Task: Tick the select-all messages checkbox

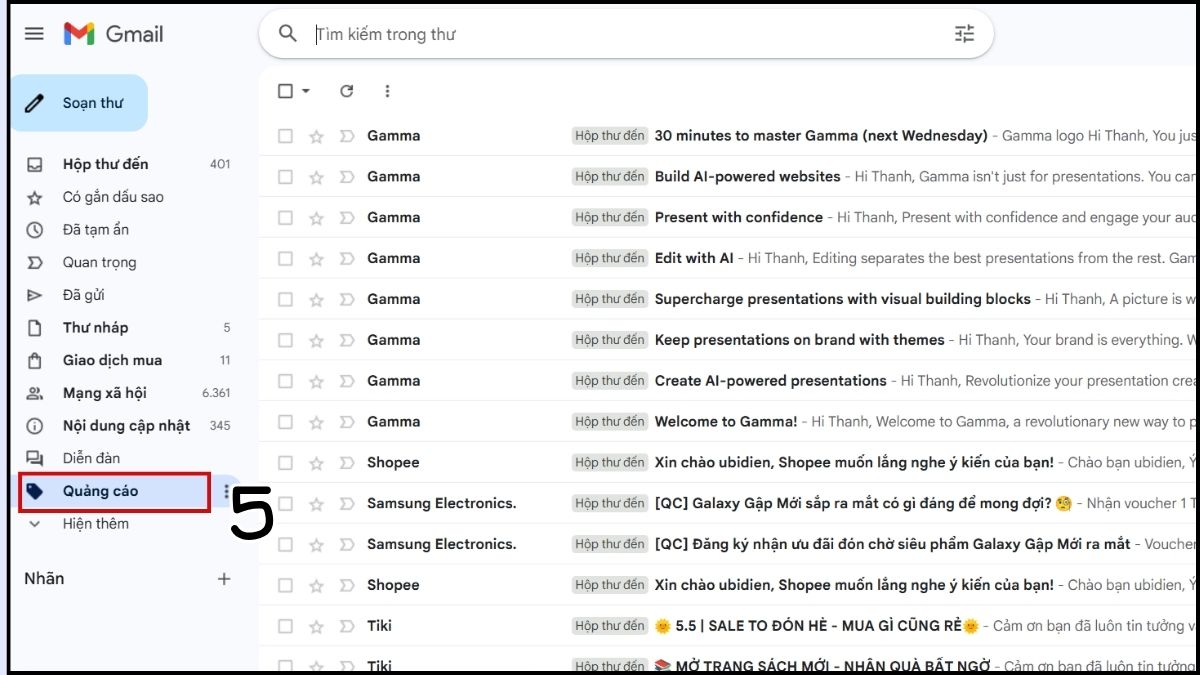Action: 283,91
